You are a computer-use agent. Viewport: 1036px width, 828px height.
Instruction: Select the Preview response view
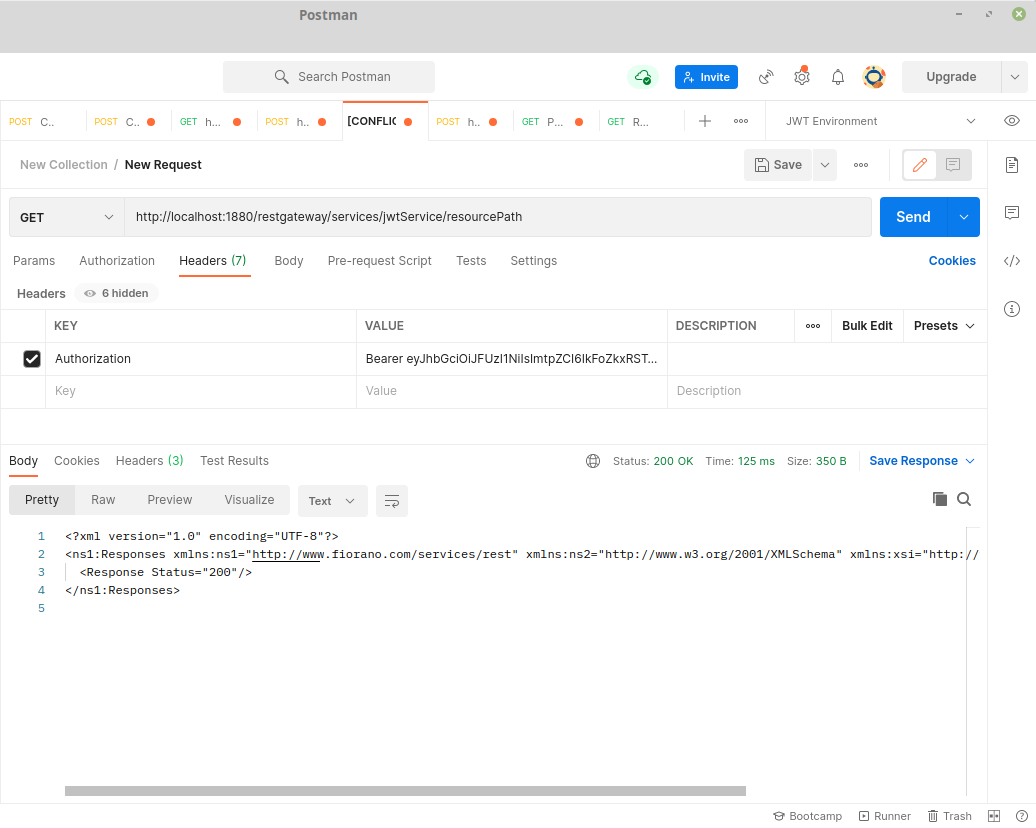point(170,500)
